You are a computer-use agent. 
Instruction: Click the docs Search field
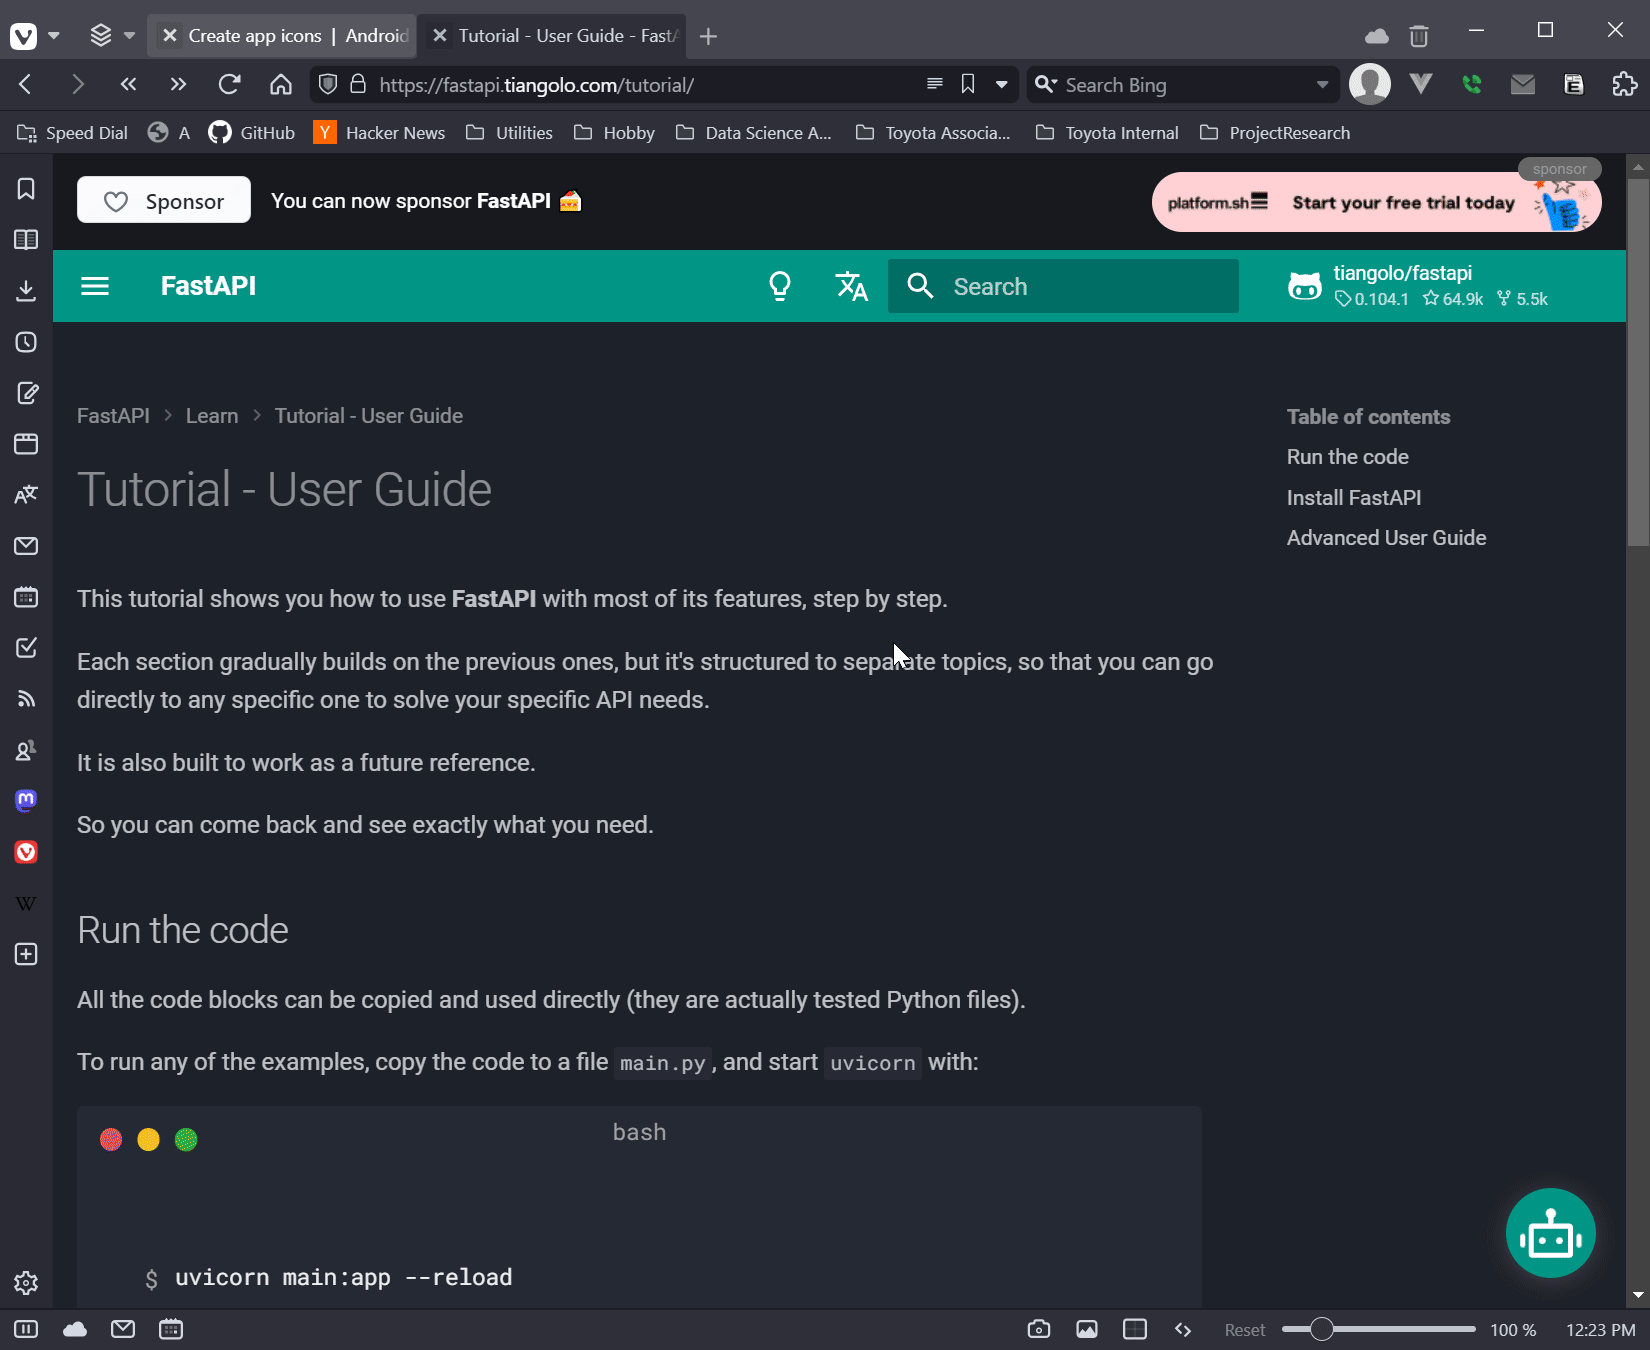pos(1063,287)
